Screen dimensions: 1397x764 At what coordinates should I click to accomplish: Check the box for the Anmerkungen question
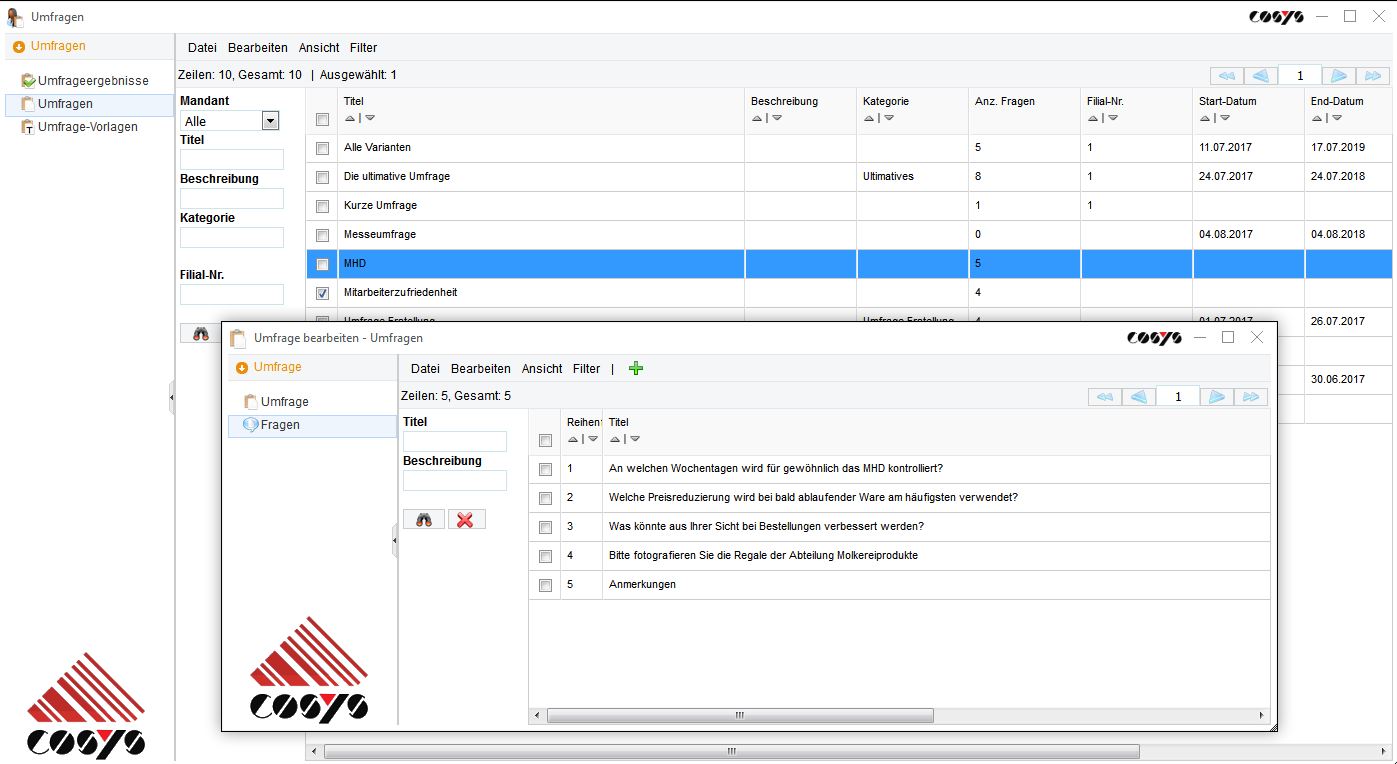point(545,586)
